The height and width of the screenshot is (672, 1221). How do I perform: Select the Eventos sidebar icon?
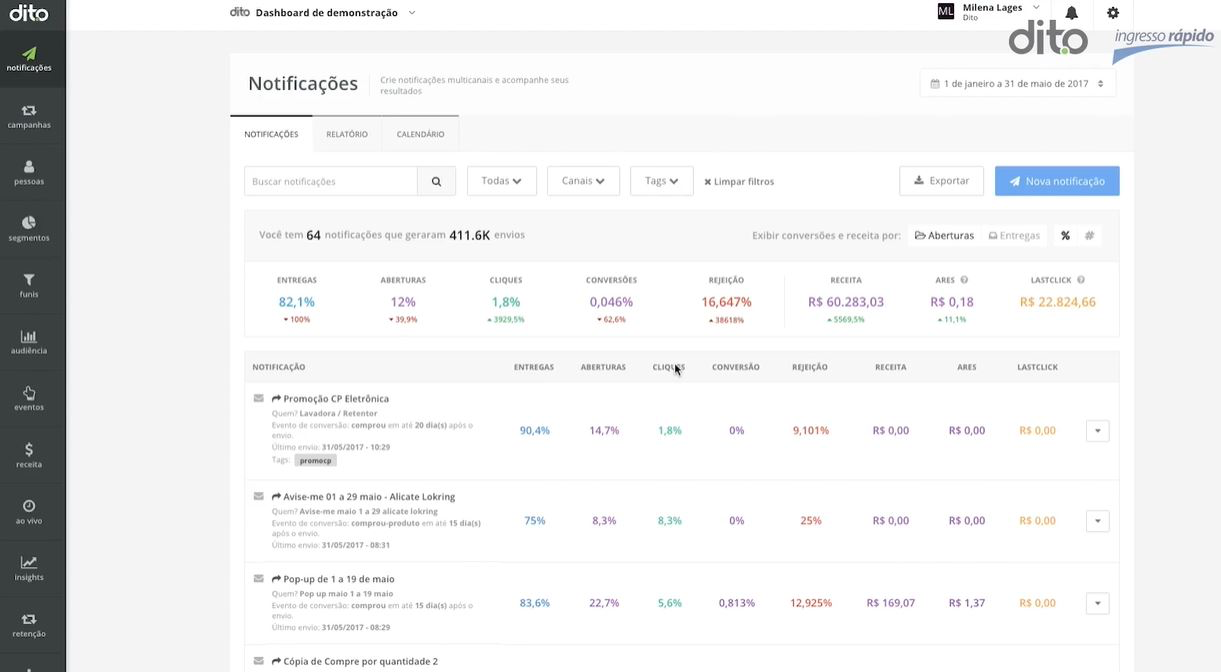point(29,399)
